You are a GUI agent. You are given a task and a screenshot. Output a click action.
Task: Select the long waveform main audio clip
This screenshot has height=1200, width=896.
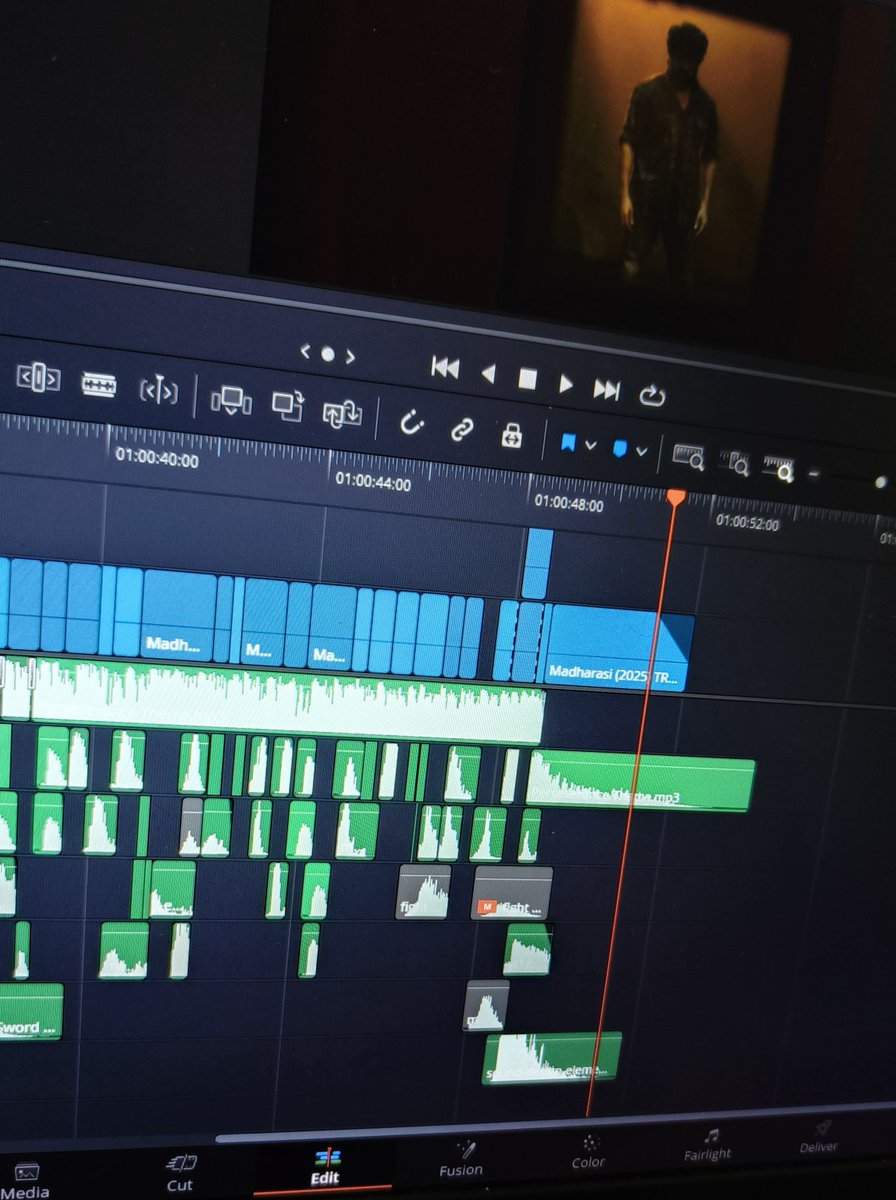[287, 700]
